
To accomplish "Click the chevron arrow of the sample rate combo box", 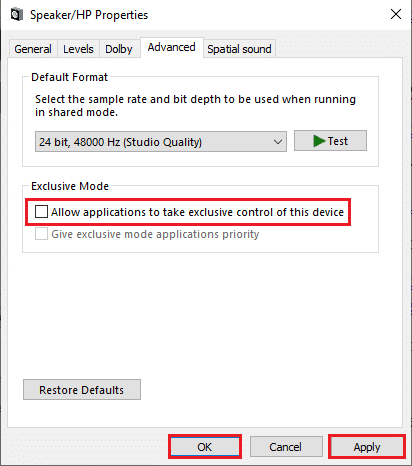I will tap(278, 142).
